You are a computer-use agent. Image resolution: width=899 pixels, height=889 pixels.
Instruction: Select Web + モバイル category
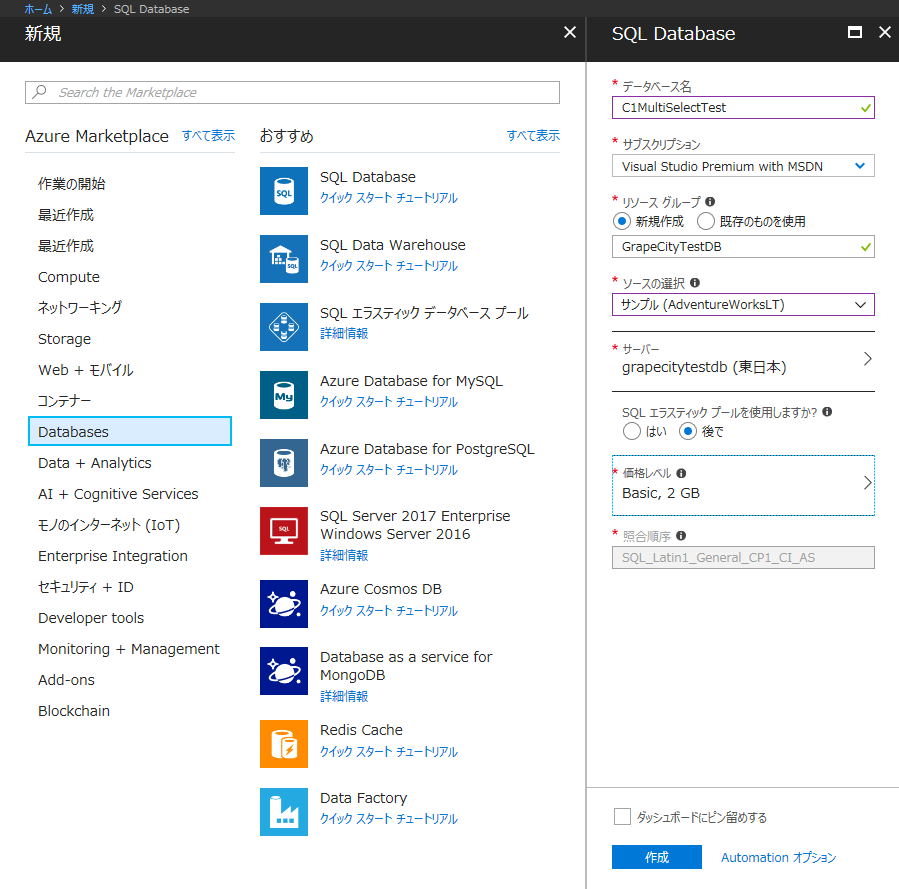pos(85,370)
